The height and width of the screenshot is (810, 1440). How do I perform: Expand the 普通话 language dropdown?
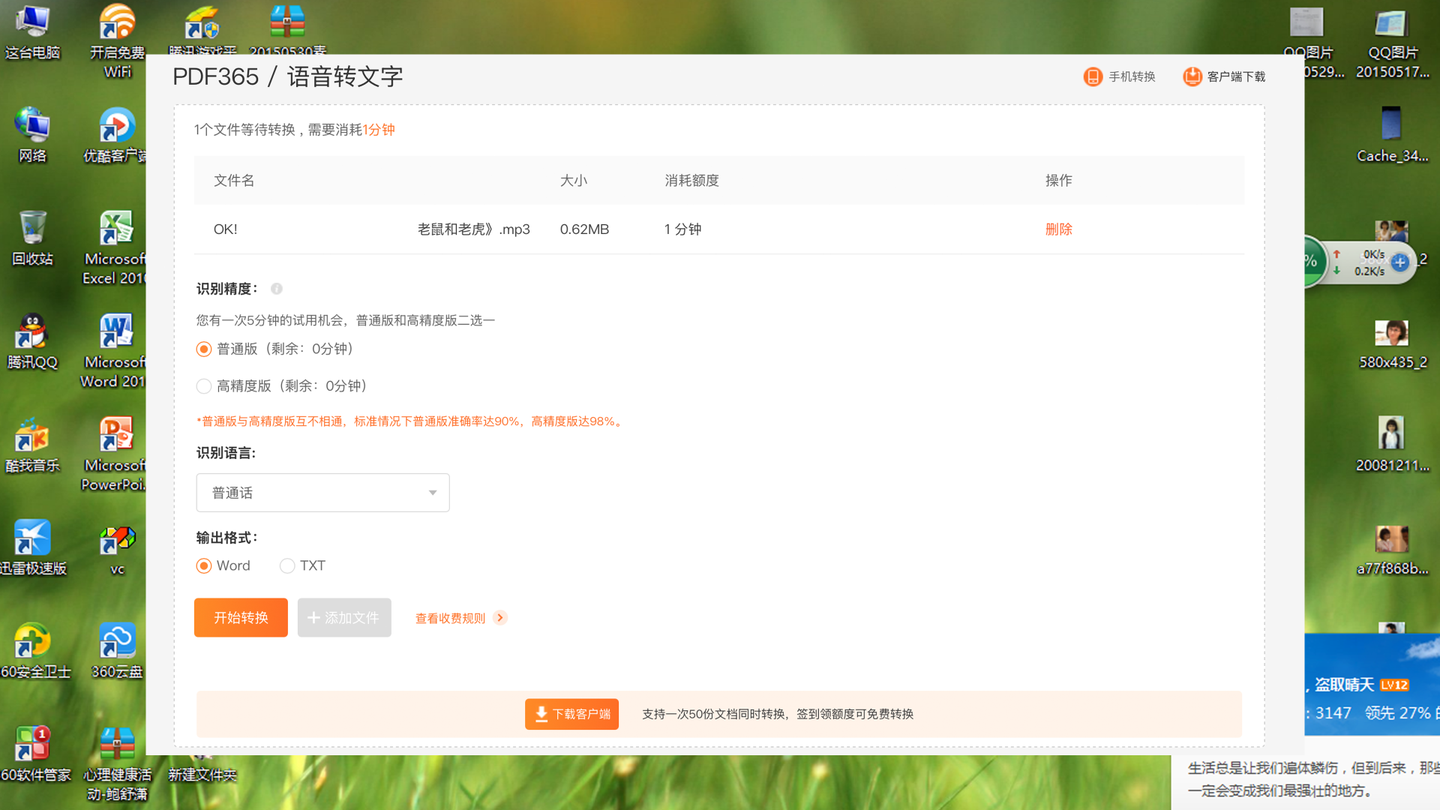(323, 492)
